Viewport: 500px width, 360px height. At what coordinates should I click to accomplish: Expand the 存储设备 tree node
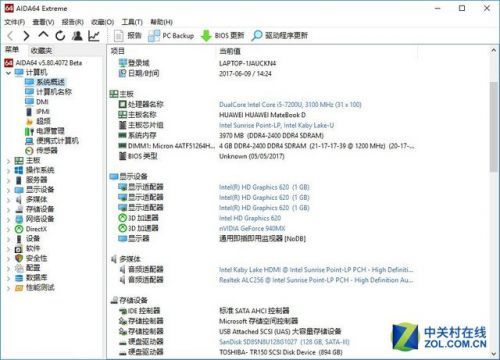tap(8, 210)
